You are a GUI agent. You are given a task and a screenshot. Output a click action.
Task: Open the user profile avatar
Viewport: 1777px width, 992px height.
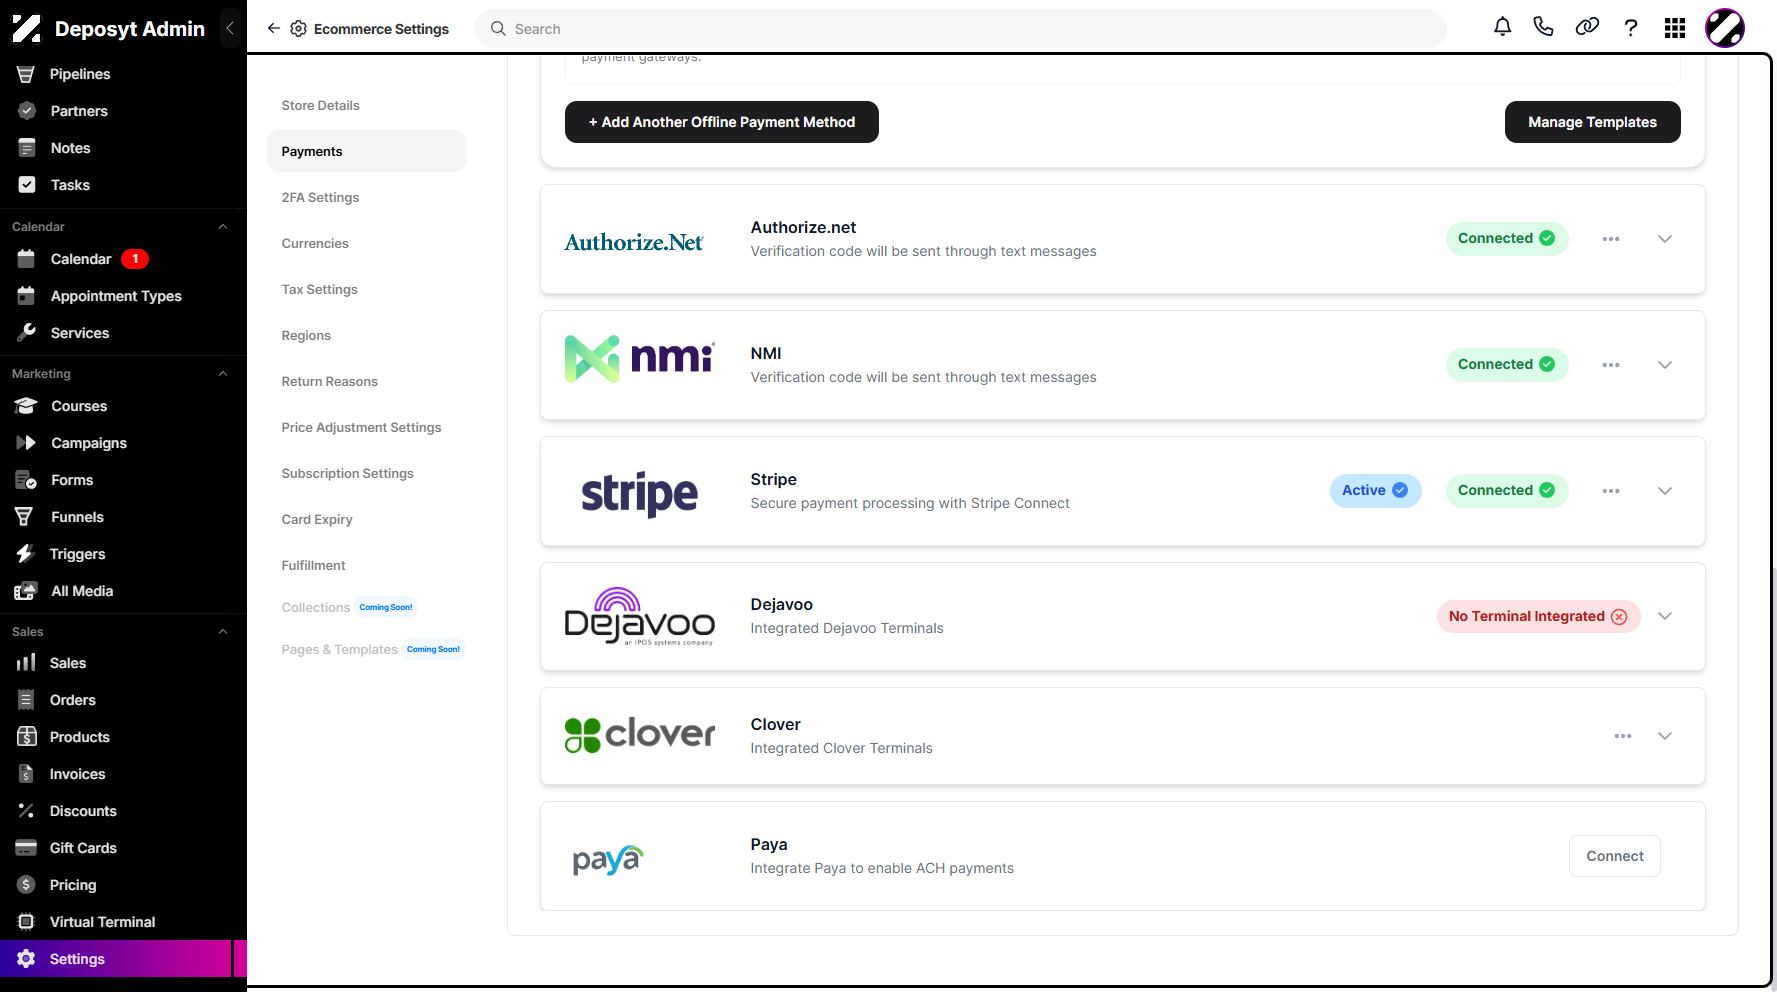pos(1725,28)
